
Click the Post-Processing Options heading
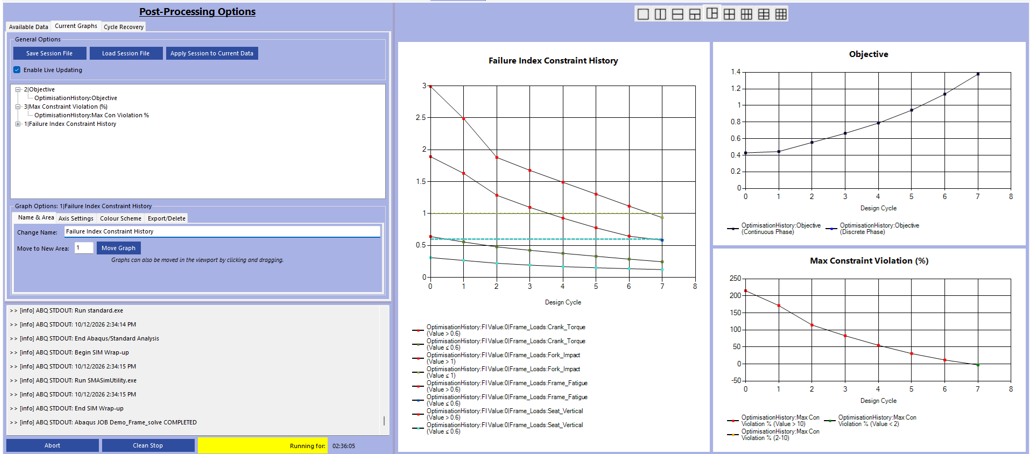point(197,12)
